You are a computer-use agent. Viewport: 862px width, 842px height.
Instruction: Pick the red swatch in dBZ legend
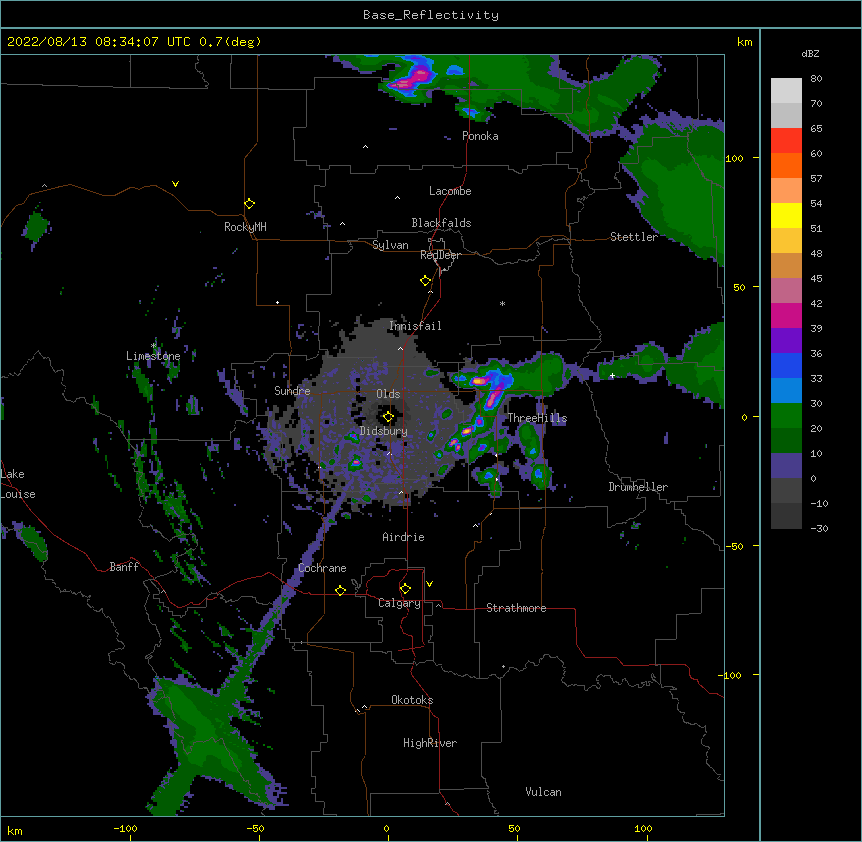[x=786, y=141]
